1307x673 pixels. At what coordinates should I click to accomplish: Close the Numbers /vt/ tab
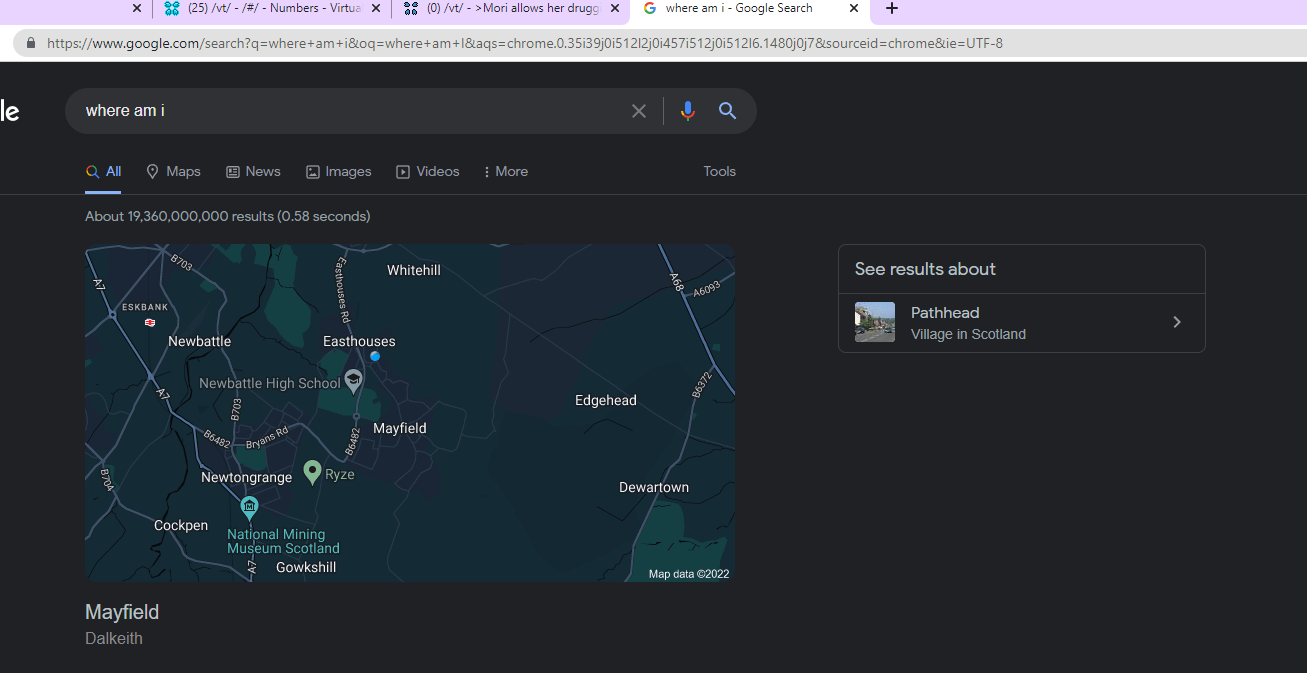tap(376, 9)
